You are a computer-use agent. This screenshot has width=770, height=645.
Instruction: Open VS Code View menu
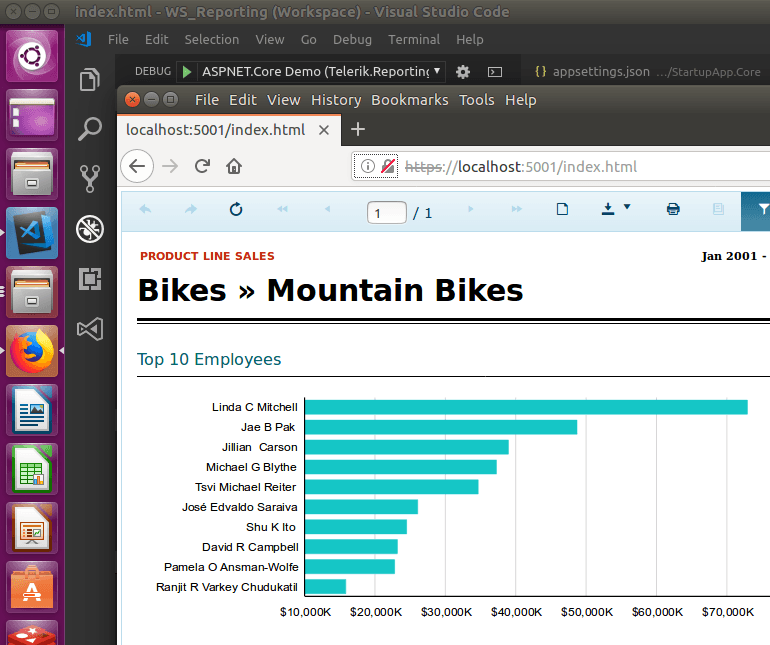pos(270,40)
